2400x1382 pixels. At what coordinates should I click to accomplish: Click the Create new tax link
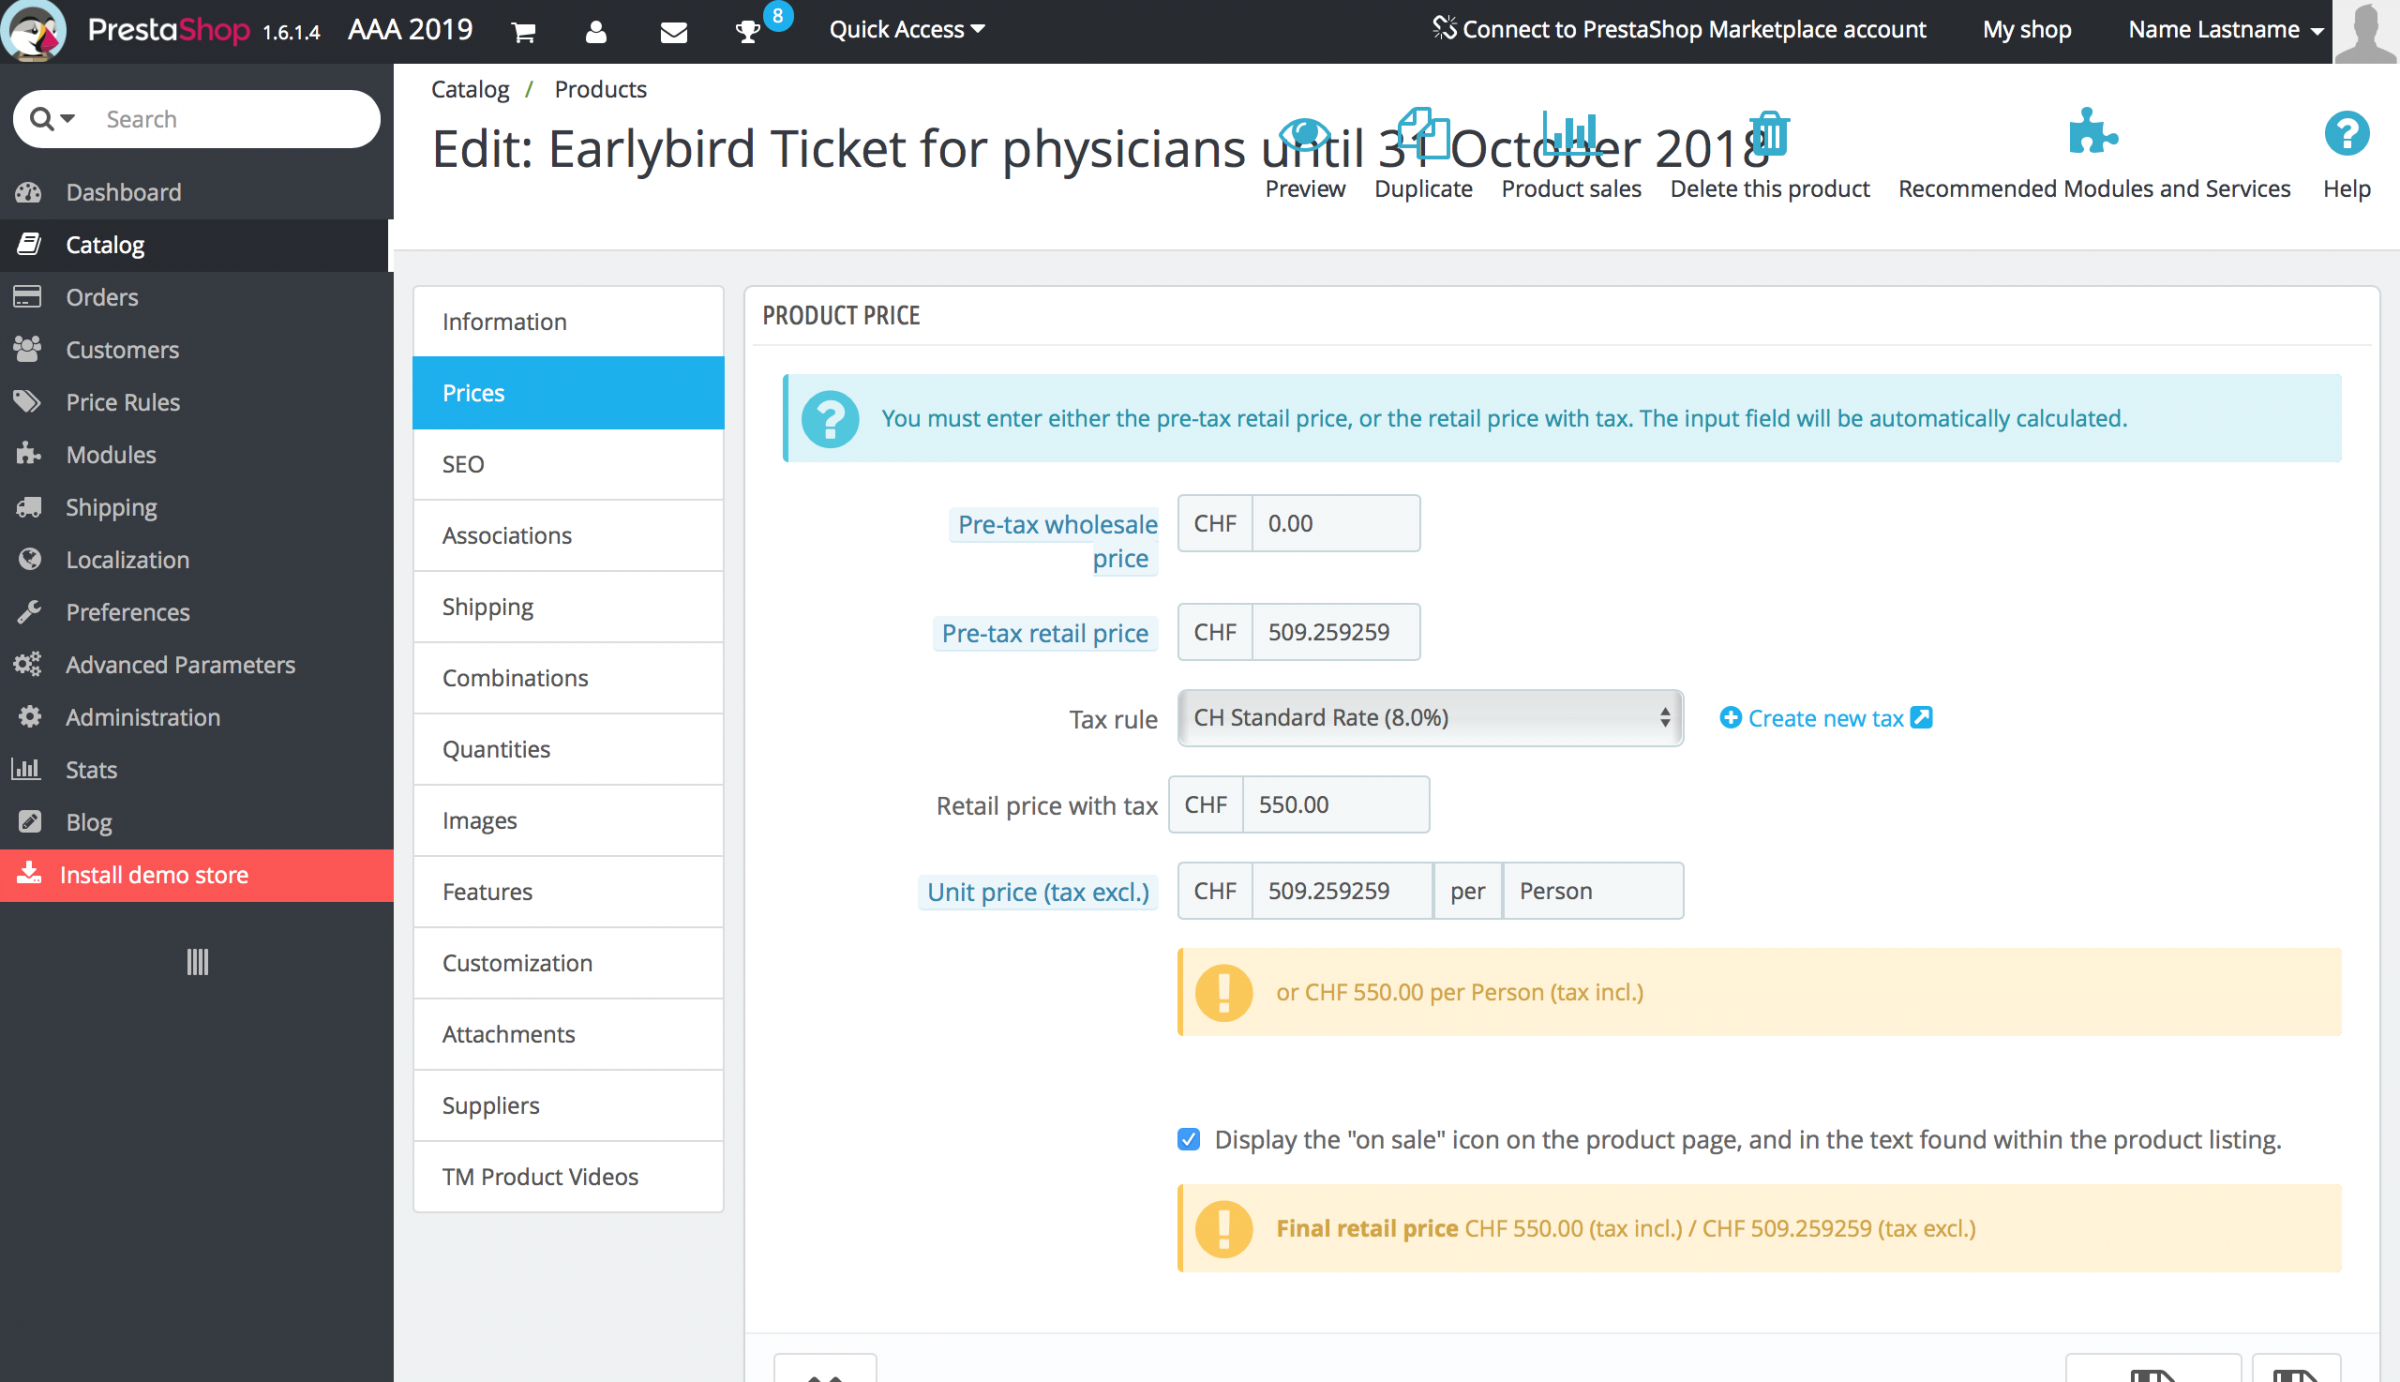click(1825, 718)
